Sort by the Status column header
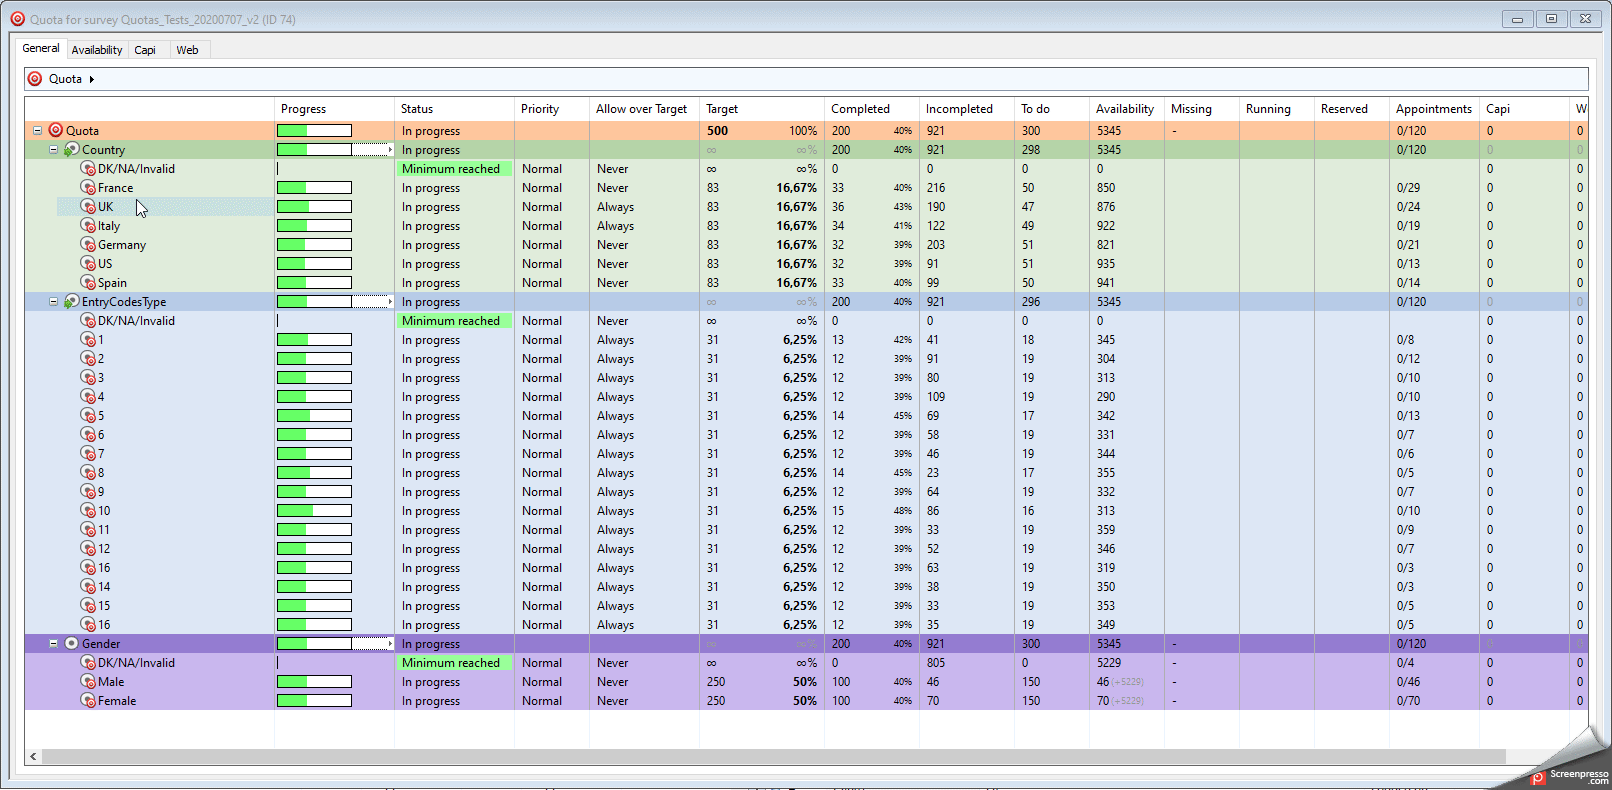Image resolution: width=1612 pixels, height=790 pixels. click(x=454, y=108)
